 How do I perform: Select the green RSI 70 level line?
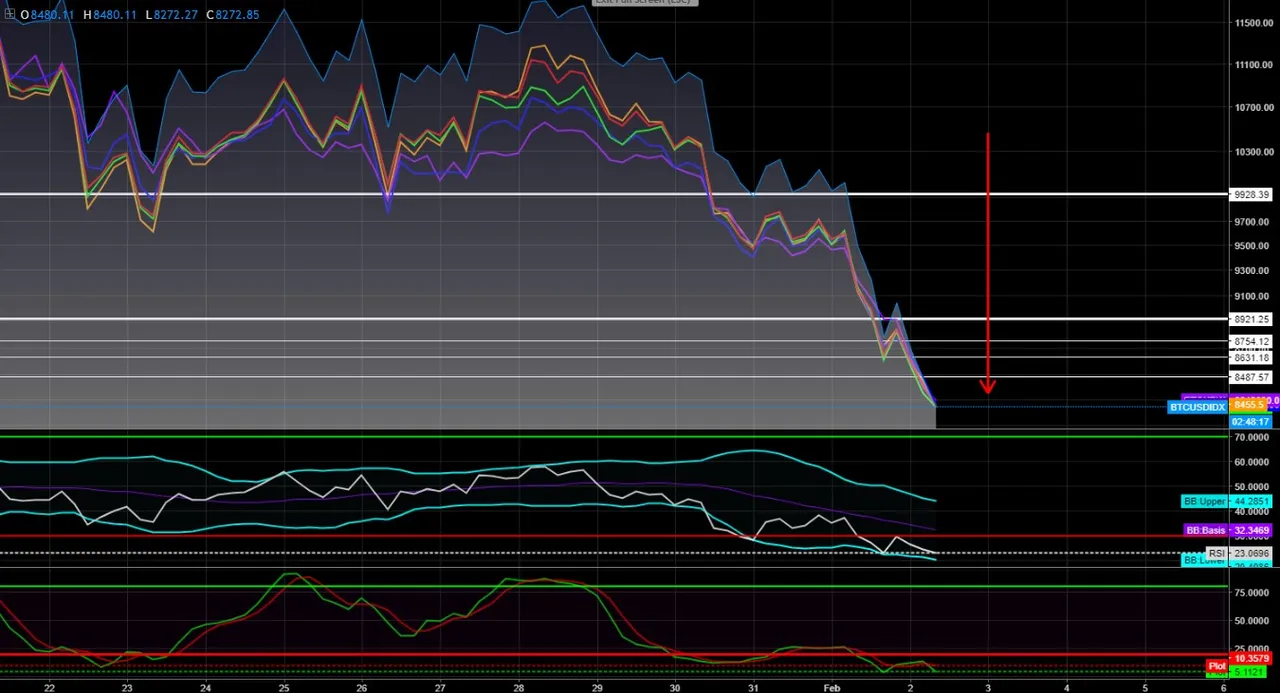tap(613, 436)
